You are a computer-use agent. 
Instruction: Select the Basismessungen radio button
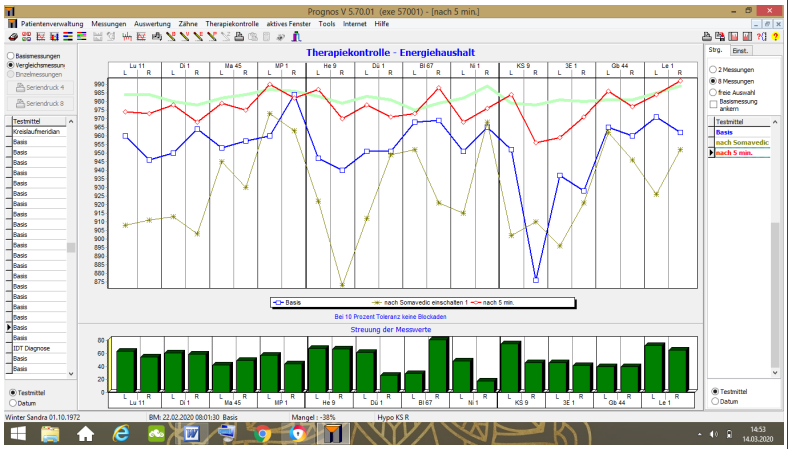[10, 56]
